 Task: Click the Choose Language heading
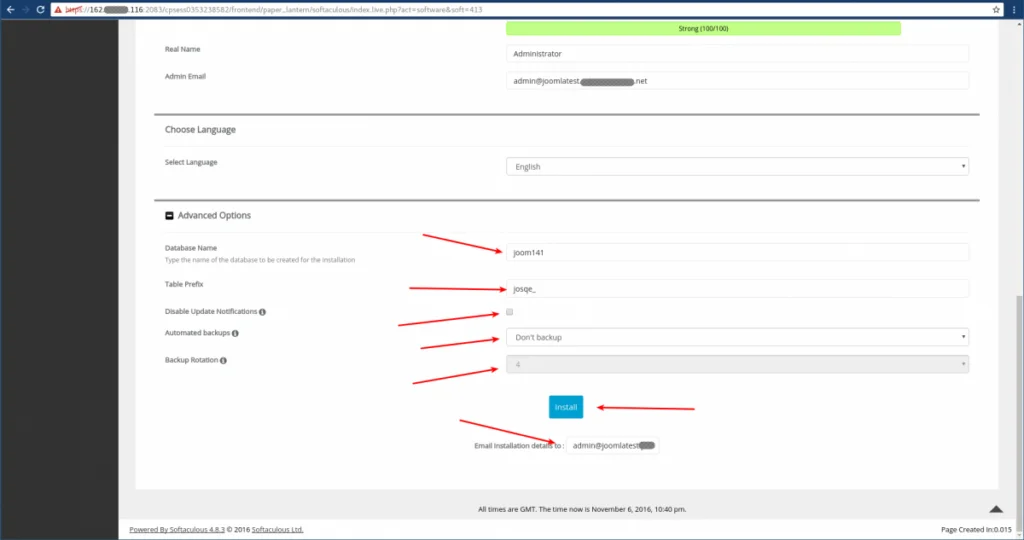tap(200, 129)
